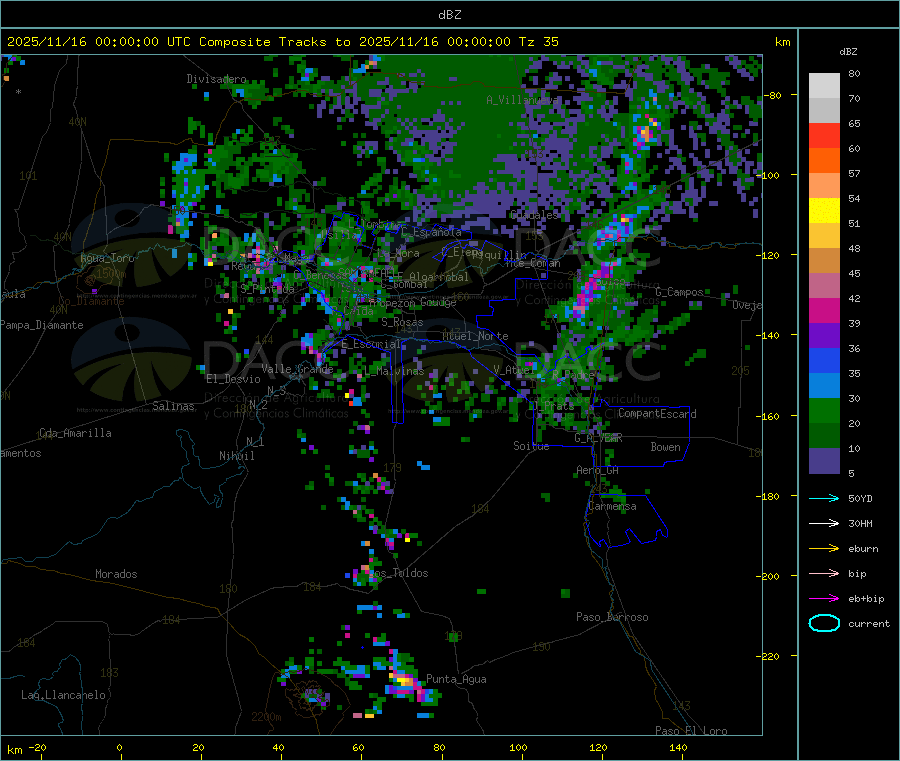The image size is (900, 761).
Task: Click the 'Los_Toldos' map label
Action: pos(398,573)
